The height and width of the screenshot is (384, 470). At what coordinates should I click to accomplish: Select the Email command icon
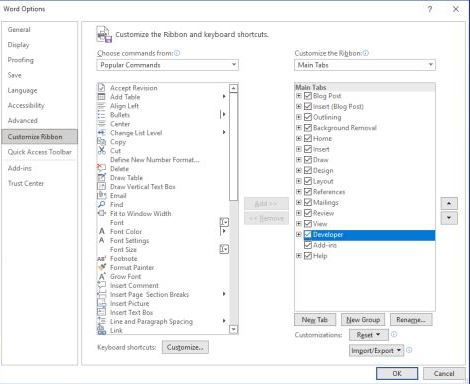[101, 195]
